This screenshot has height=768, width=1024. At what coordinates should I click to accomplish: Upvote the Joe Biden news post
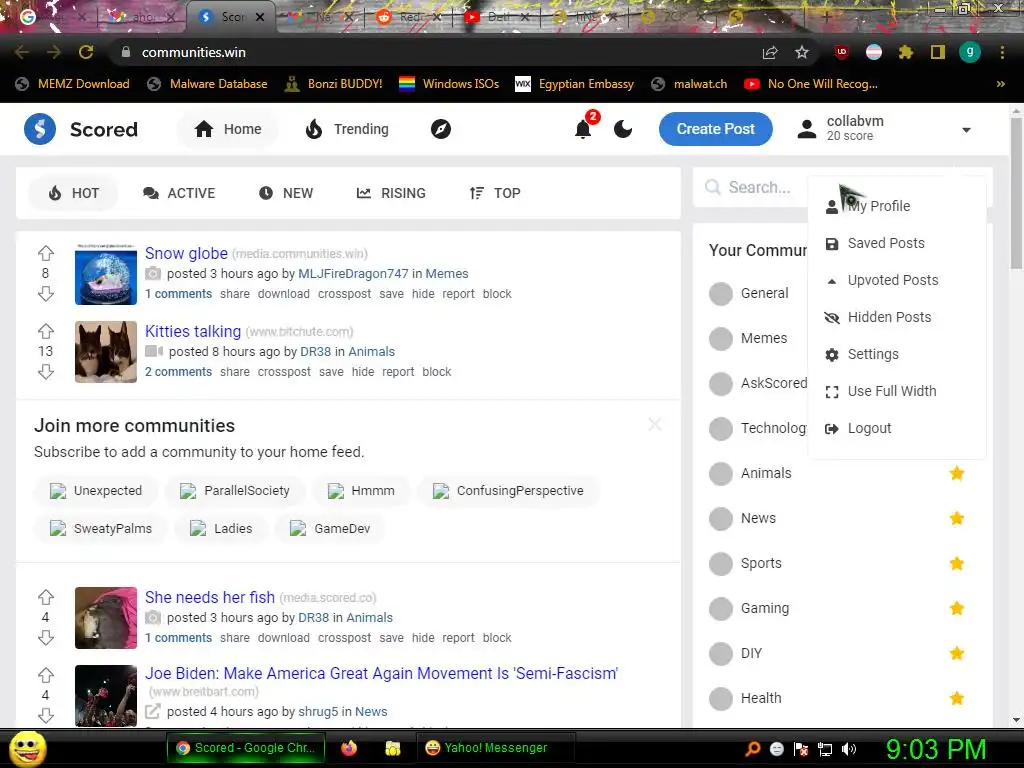(x=46, y=675)
